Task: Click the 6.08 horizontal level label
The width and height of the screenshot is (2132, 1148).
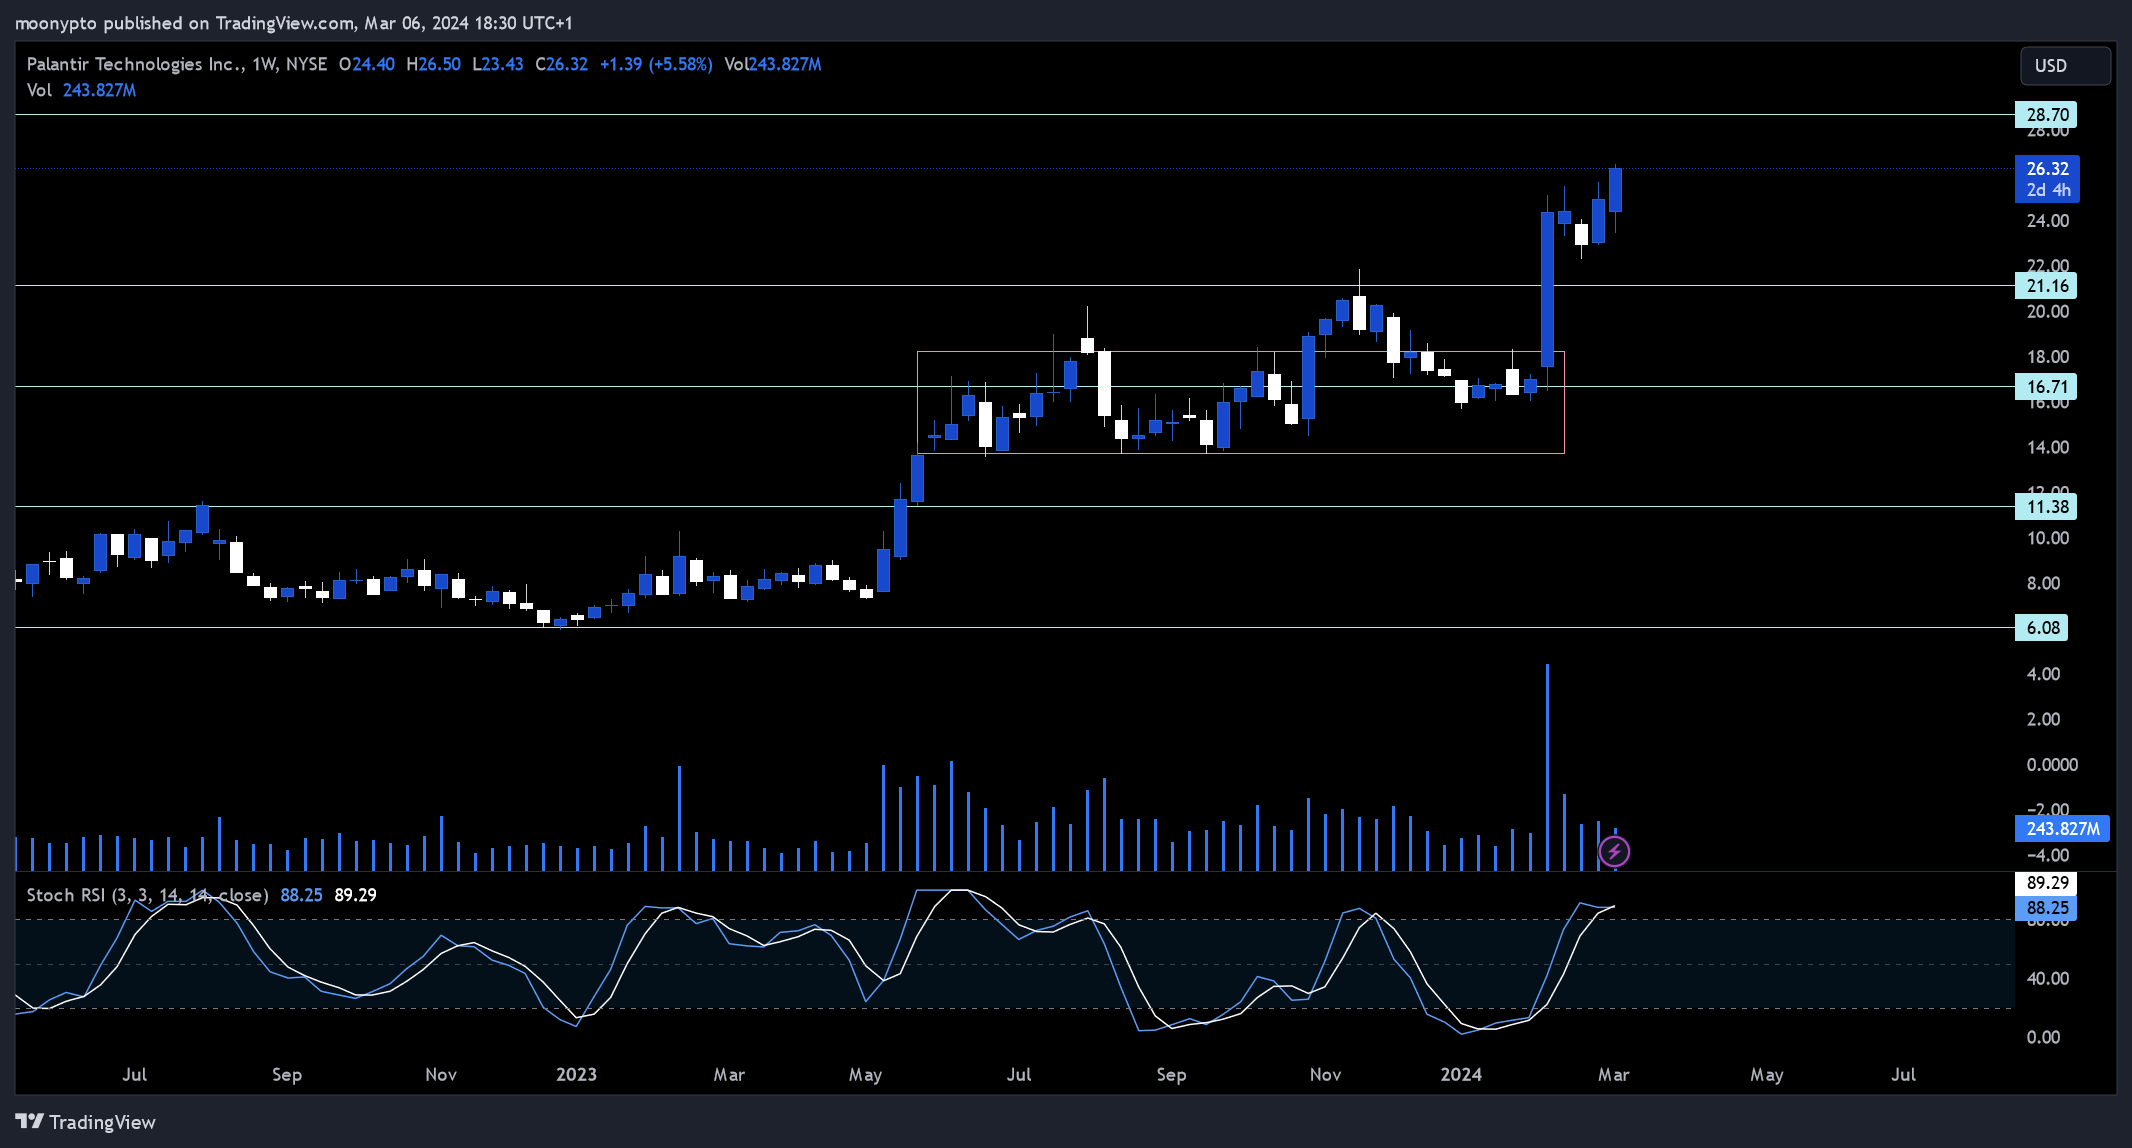Action: tap(2042, 628)
